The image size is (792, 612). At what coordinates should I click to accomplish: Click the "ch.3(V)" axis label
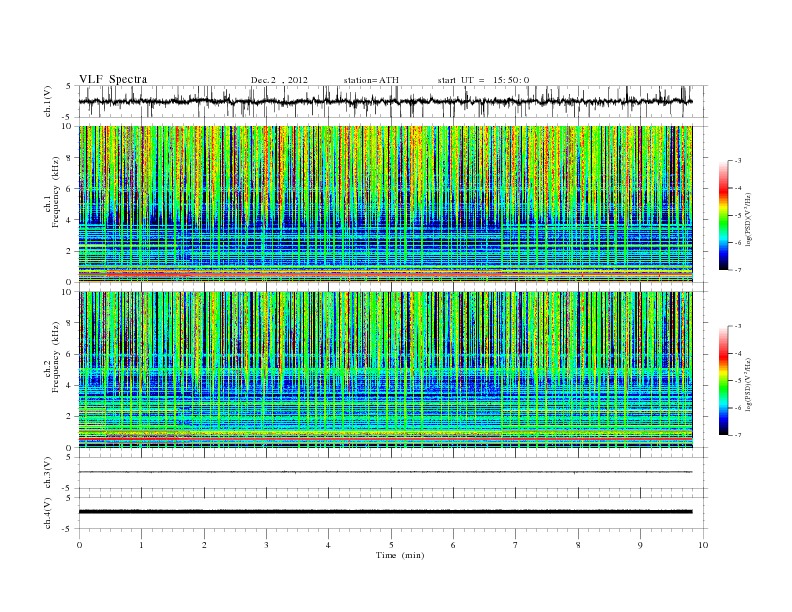(x=48, y=473)
